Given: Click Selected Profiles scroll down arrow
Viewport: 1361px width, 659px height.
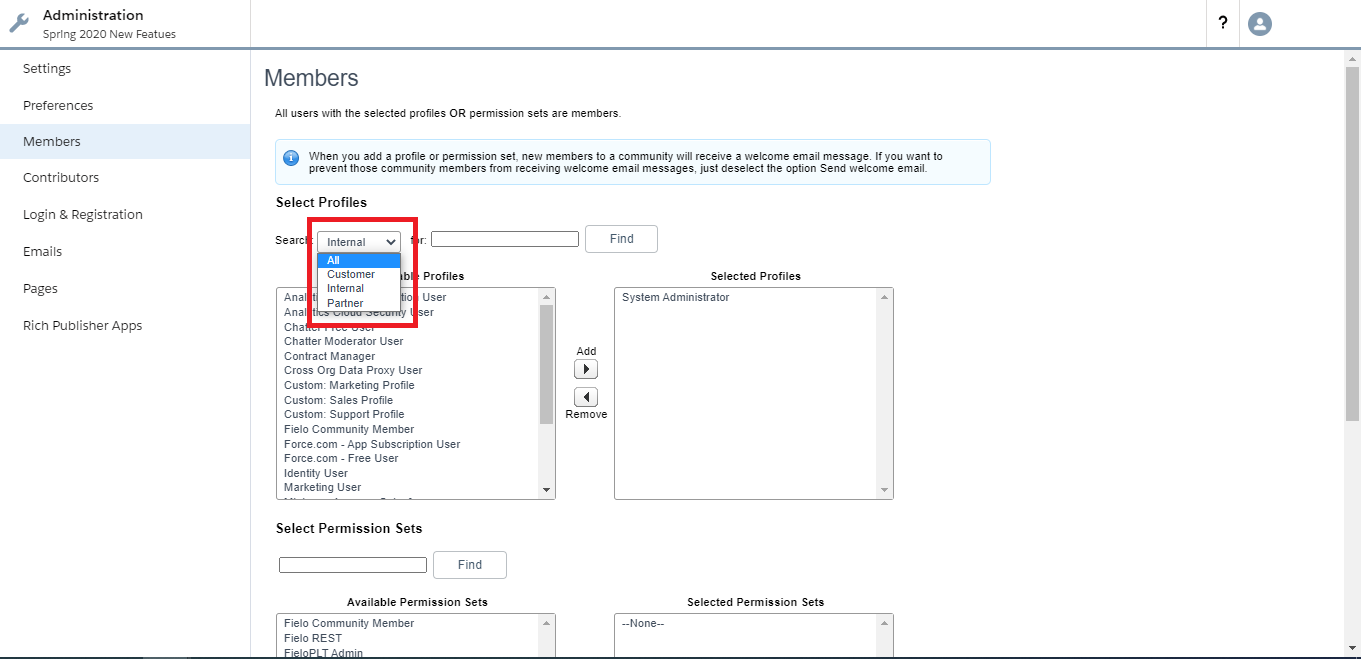Looking at the screenshot, I should (884, 490).
